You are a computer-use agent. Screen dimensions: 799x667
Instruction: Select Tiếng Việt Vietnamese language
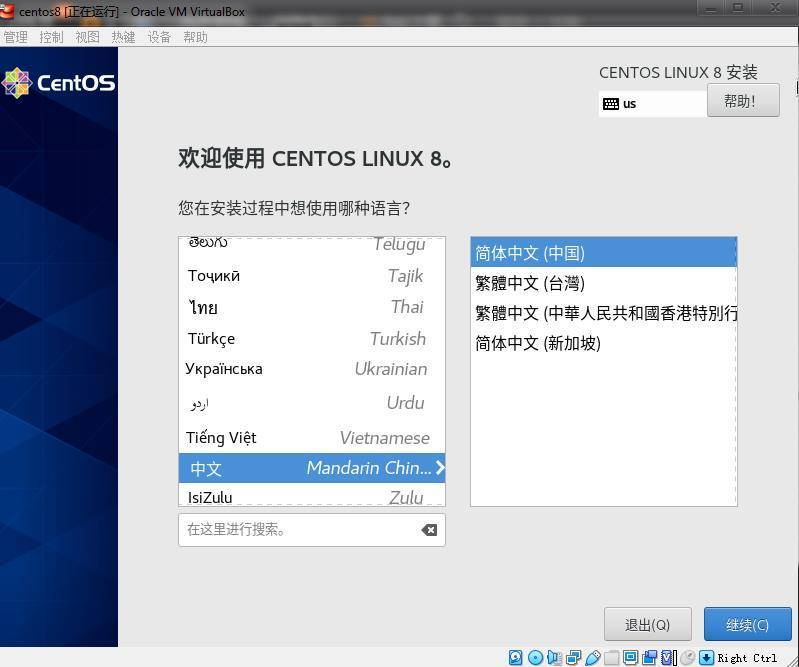pos(312,438)
